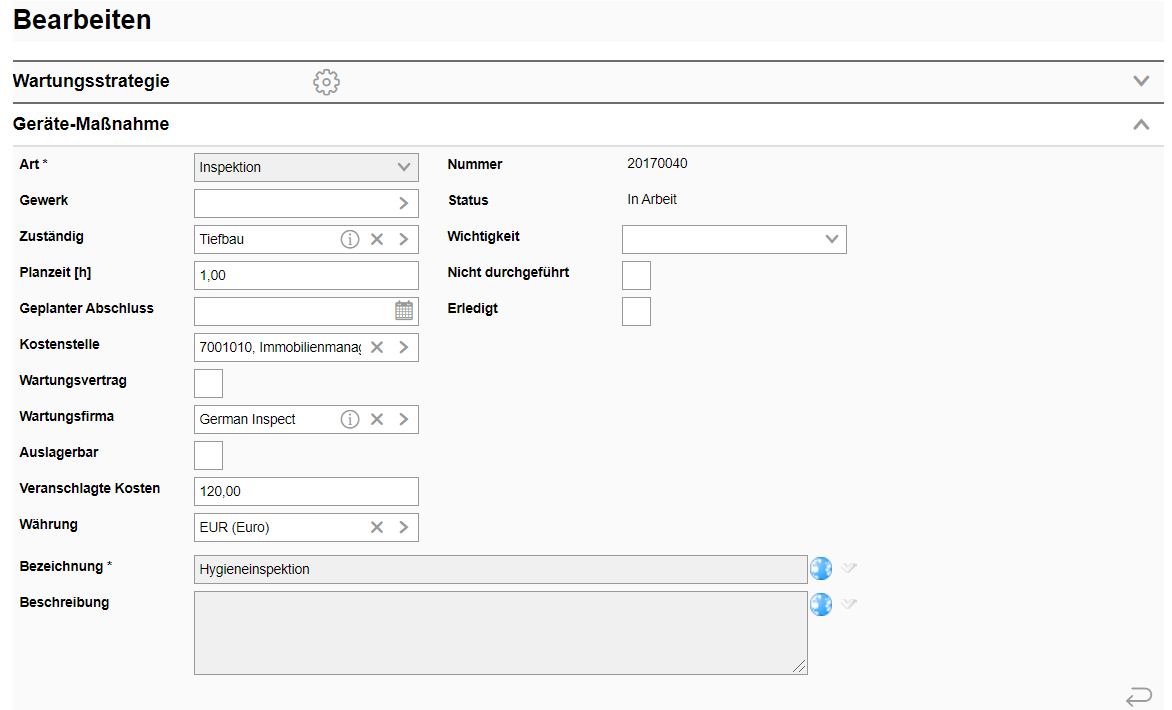Clear the Zuständig field value
1172x710 pixels.
point(377,239)
